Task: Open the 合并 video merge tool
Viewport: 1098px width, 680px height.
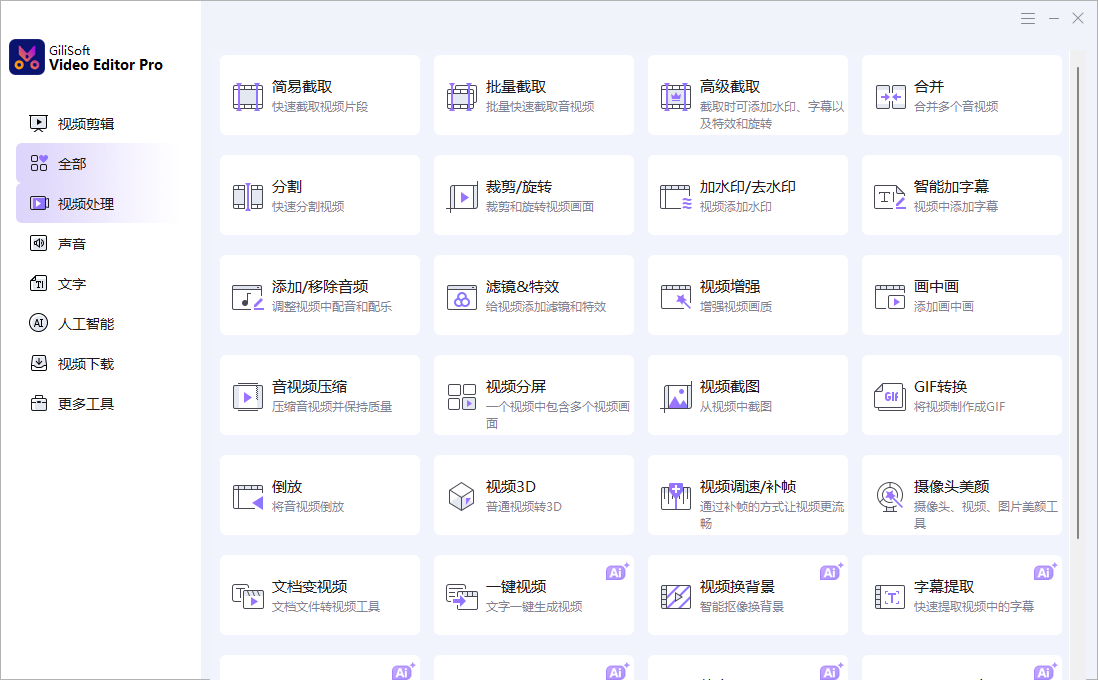Action: [x=961, y=94]
